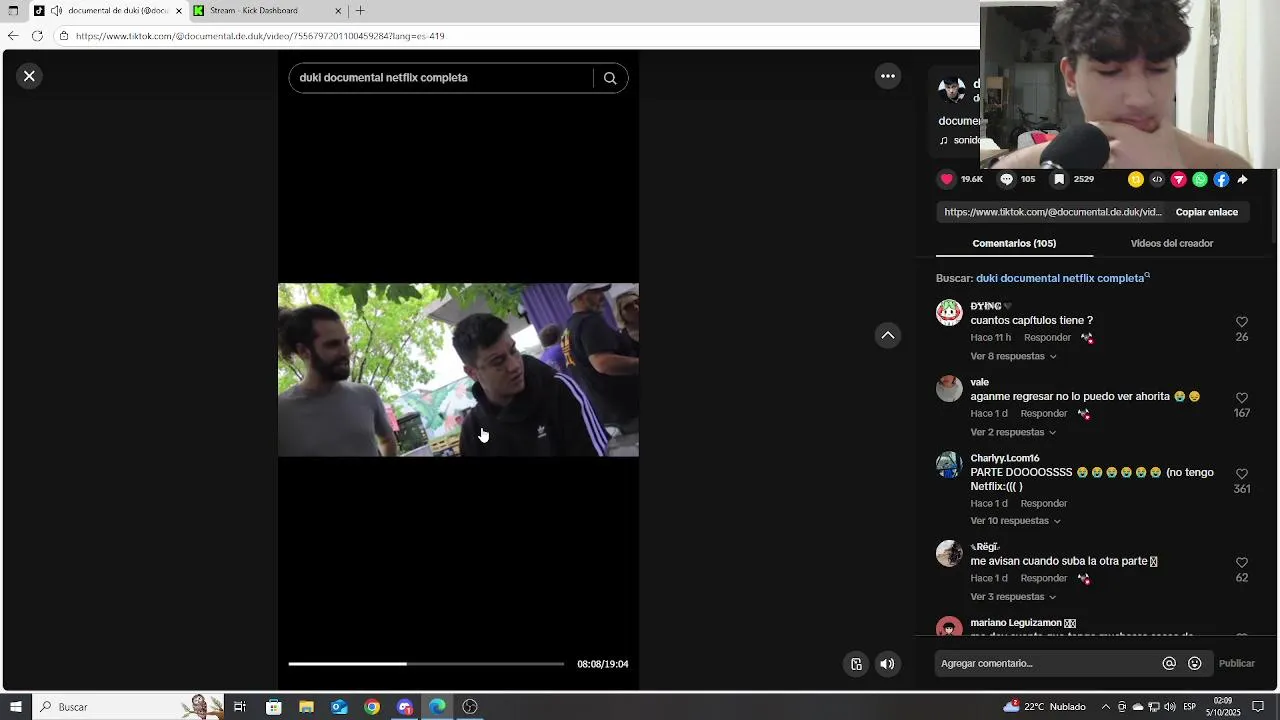Click the embed code icon
This screenshot has height=720, width=1280.
1157,180
